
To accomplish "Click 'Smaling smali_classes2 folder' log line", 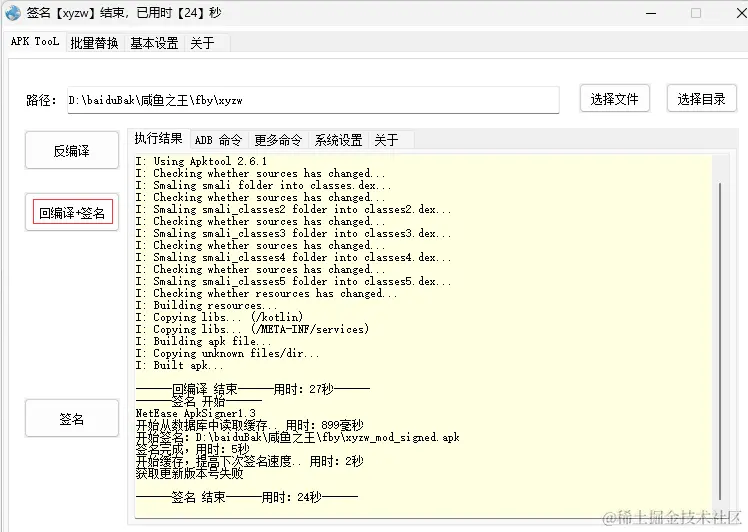I will [x=293, y=209].
